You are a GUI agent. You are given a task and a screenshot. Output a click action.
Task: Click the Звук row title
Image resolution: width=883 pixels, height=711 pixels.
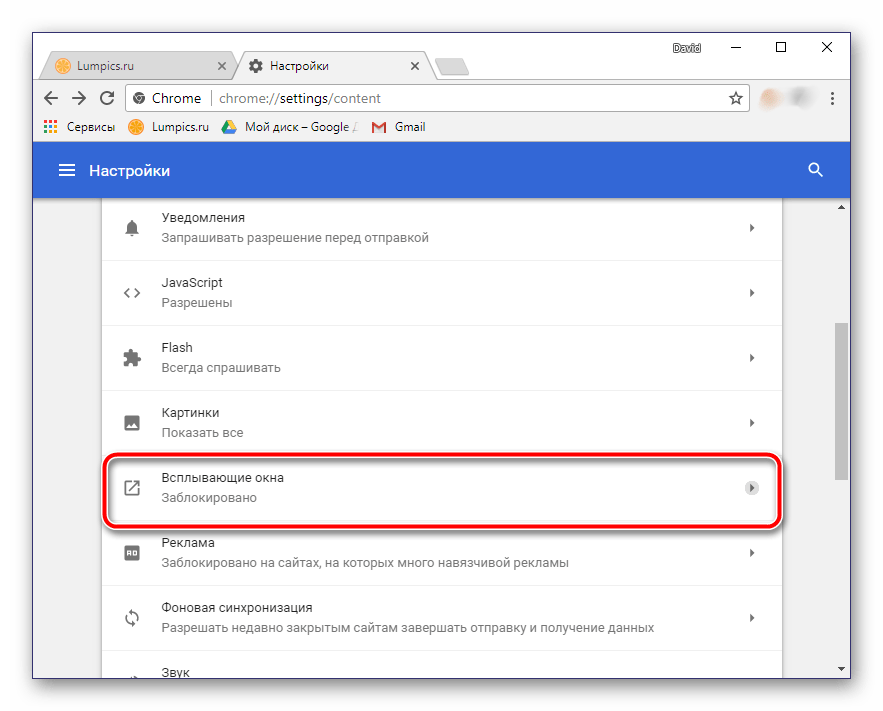click(176, 672)
